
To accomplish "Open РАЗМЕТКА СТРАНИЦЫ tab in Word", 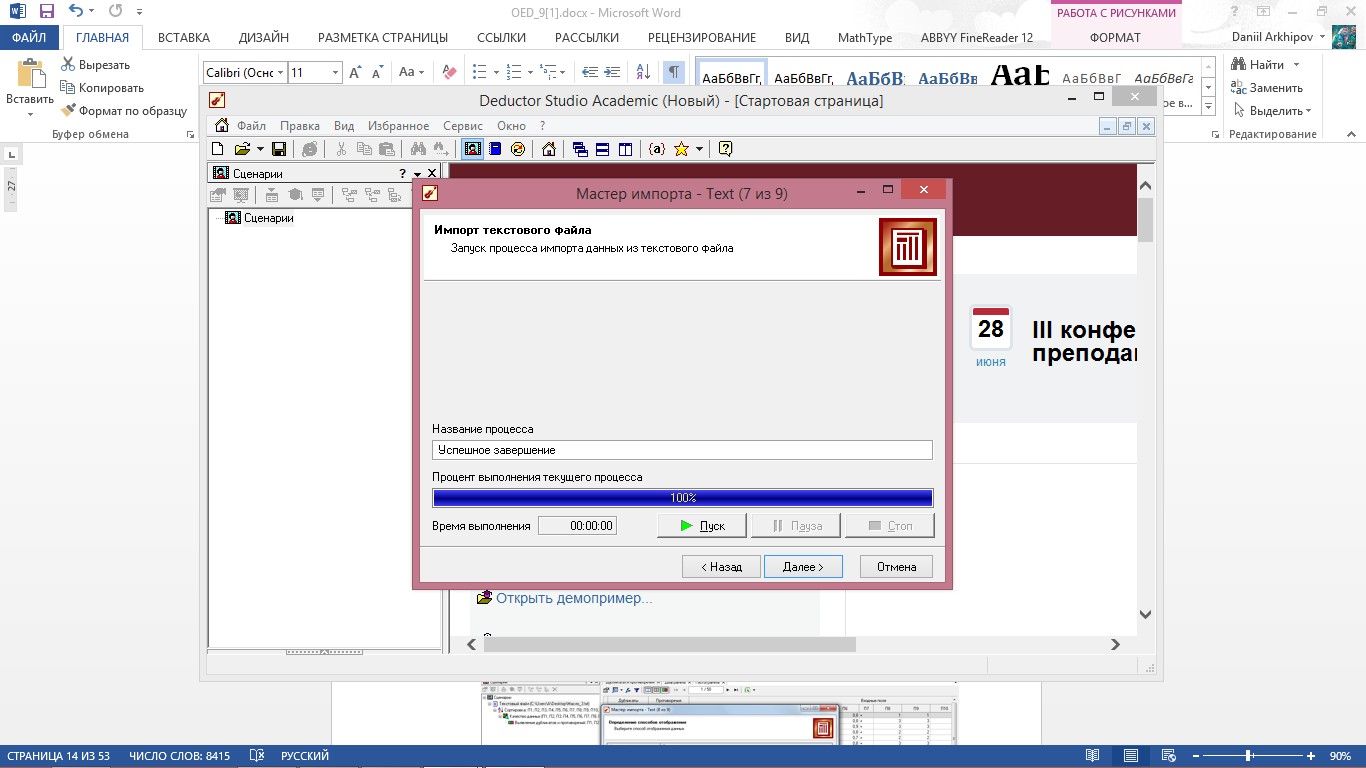I will (383, 38).
